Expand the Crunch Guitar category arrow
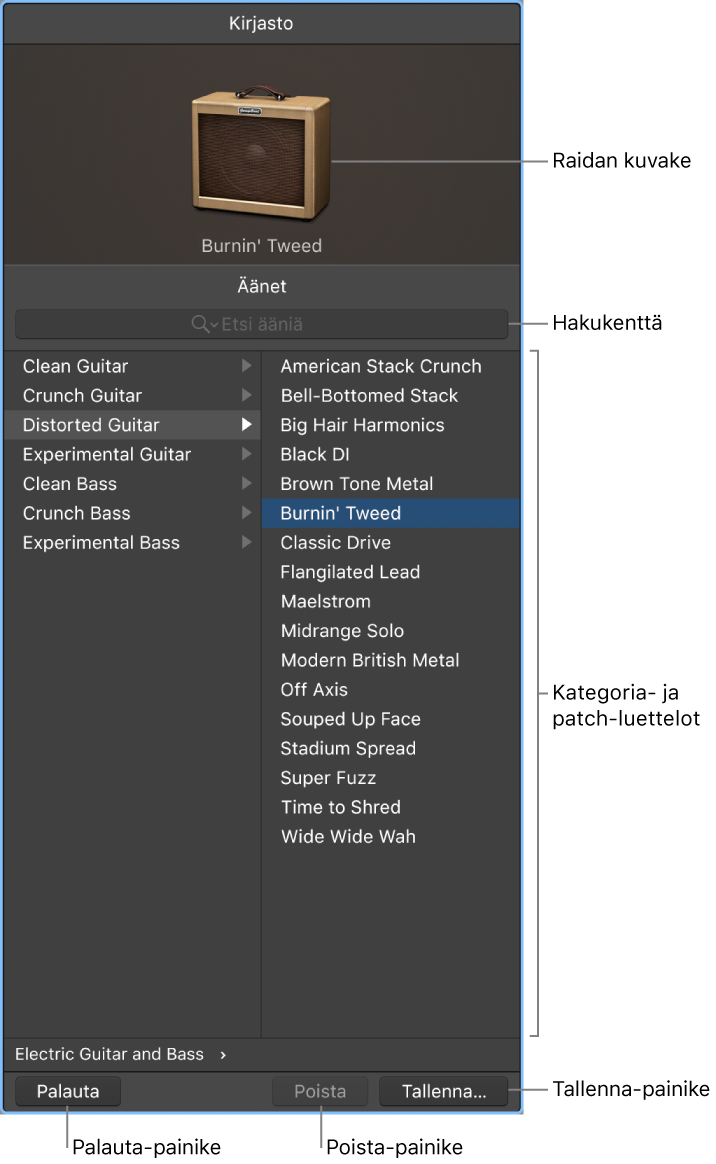The height and width of the screenshot is (1164, 716). tap(246, 395)
